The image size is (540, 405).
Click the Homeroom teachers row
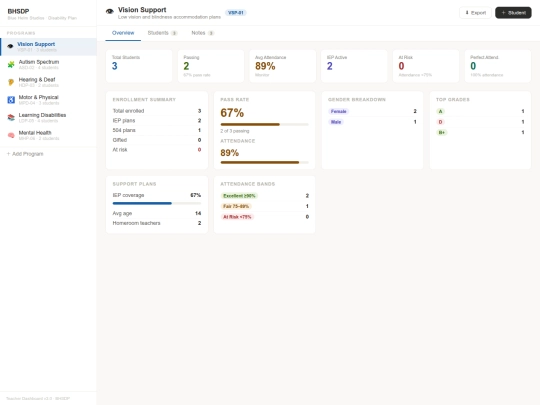pos(157,223)
